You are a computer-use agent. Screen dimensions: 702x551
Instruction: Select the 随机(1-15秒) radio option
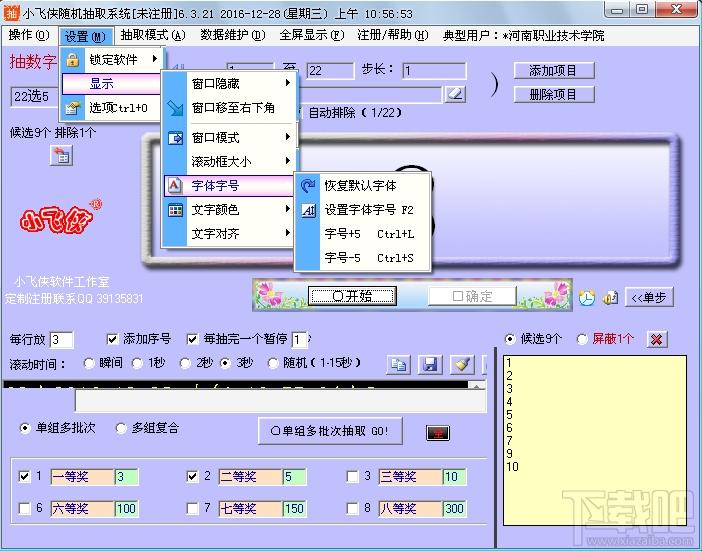coord(273,363)
